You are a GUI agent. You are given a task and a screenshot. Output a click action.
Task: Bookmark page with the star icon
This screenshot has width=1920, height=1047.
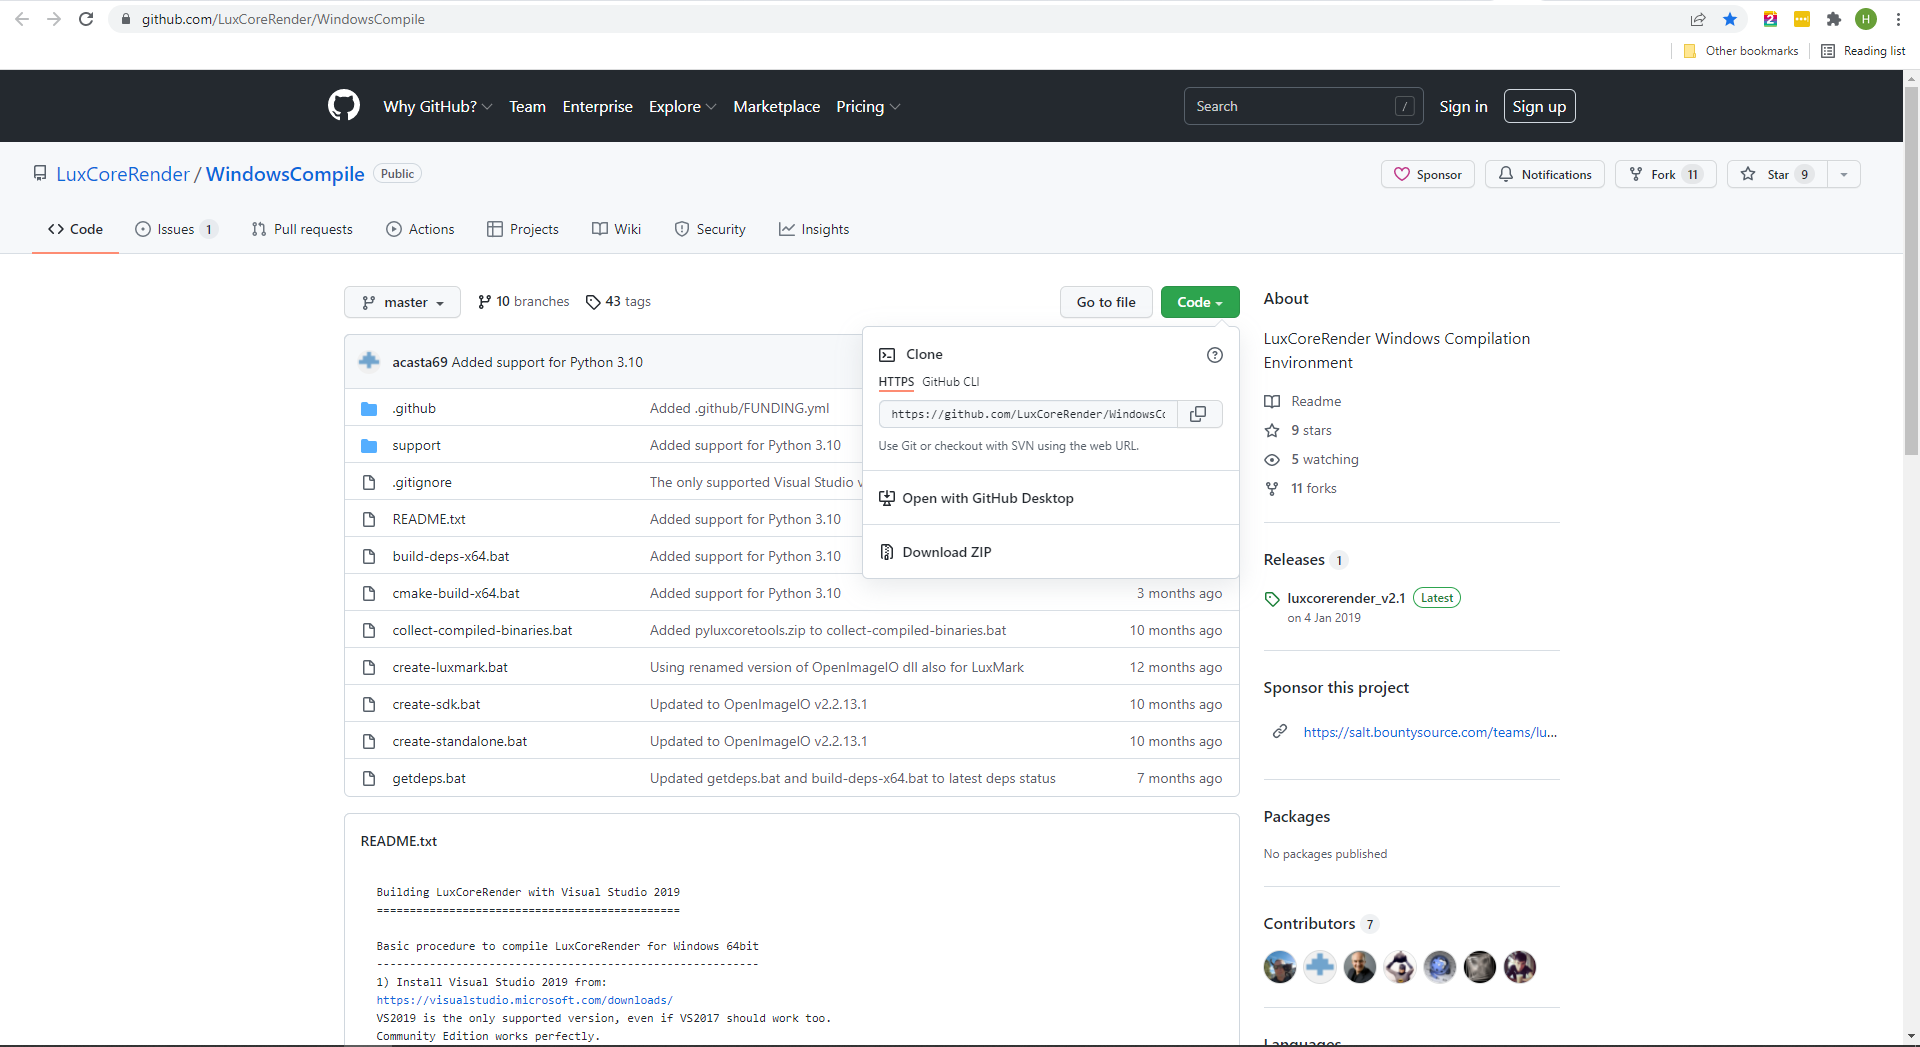1730,19
